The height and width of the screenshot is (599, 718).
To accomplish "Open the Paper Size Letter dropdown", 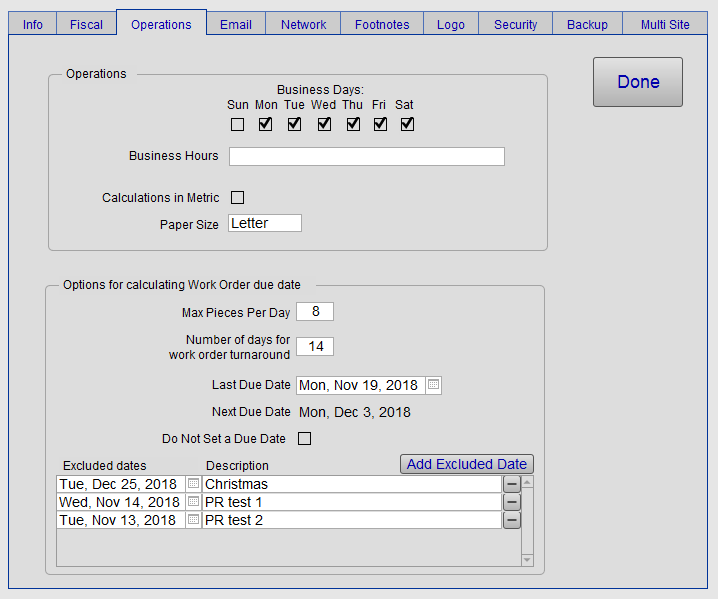I will point(265,223).
